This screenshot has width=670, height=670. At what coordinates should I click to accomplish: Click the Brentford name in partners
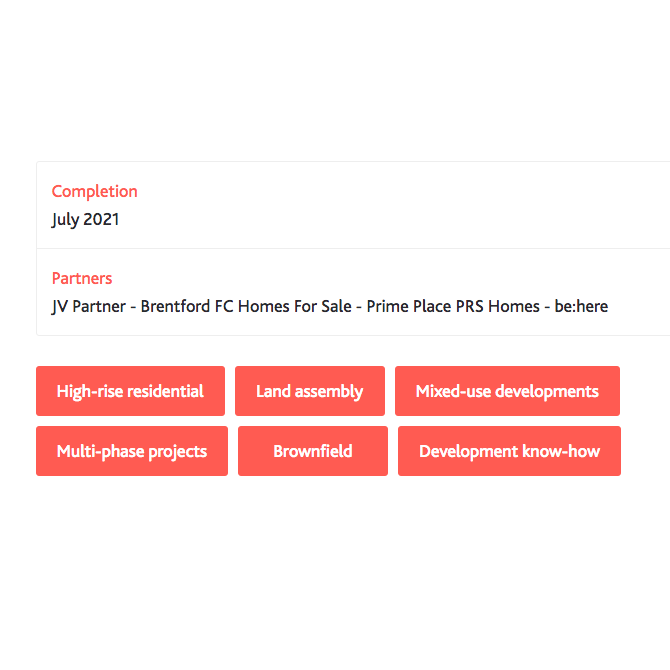[x=175, y=306]
